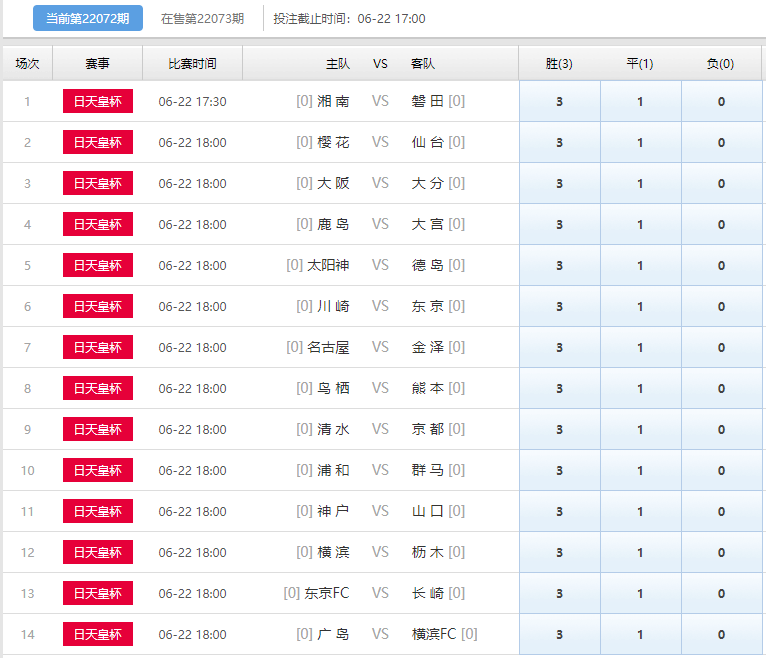Select 胜 3 for 湘南 vs 磐田

point(560,102)
